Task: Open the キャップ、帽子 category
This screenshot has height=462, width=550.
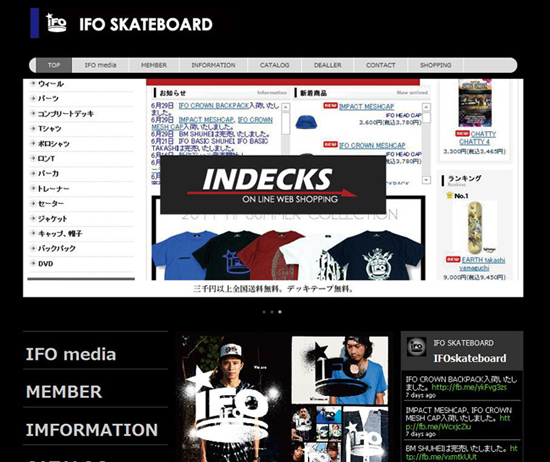Action: coord(60,234)
